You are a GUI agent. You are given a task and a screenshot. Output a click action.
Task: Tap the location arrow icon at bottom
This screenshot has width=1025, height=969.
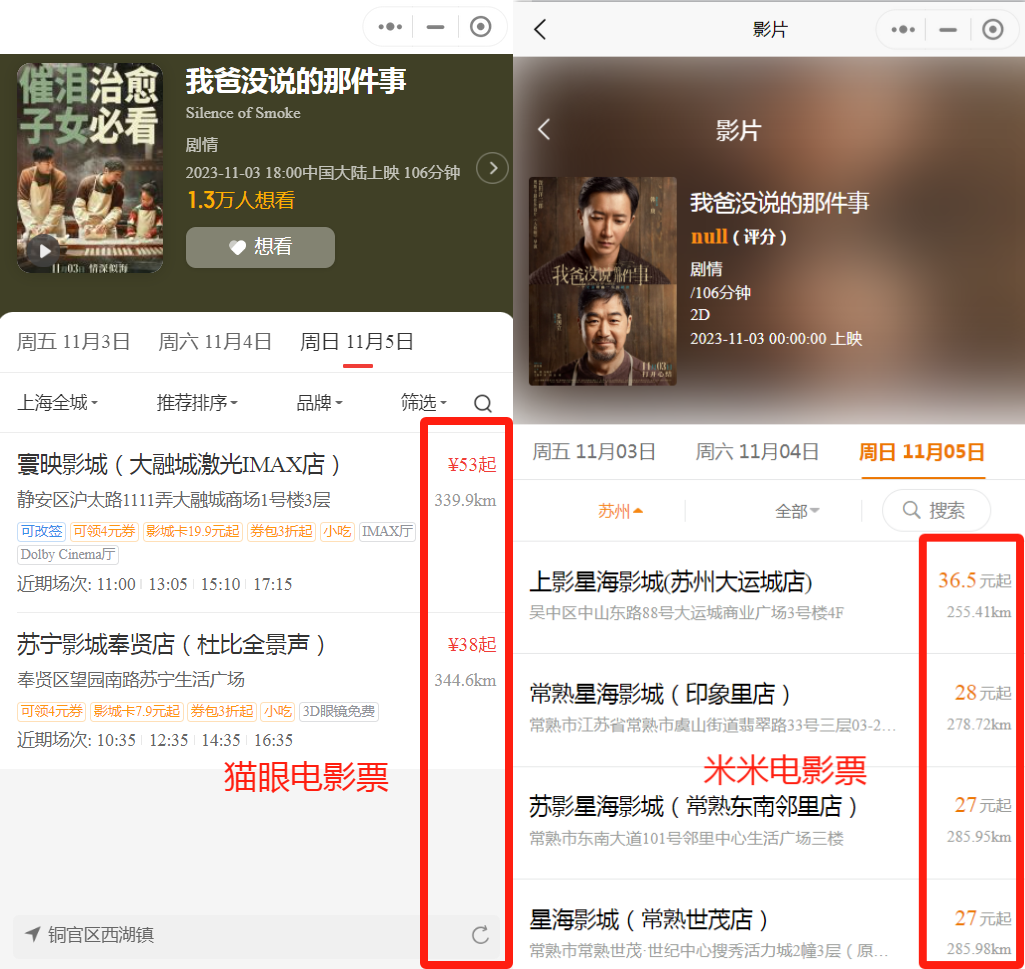click(32, 934)
